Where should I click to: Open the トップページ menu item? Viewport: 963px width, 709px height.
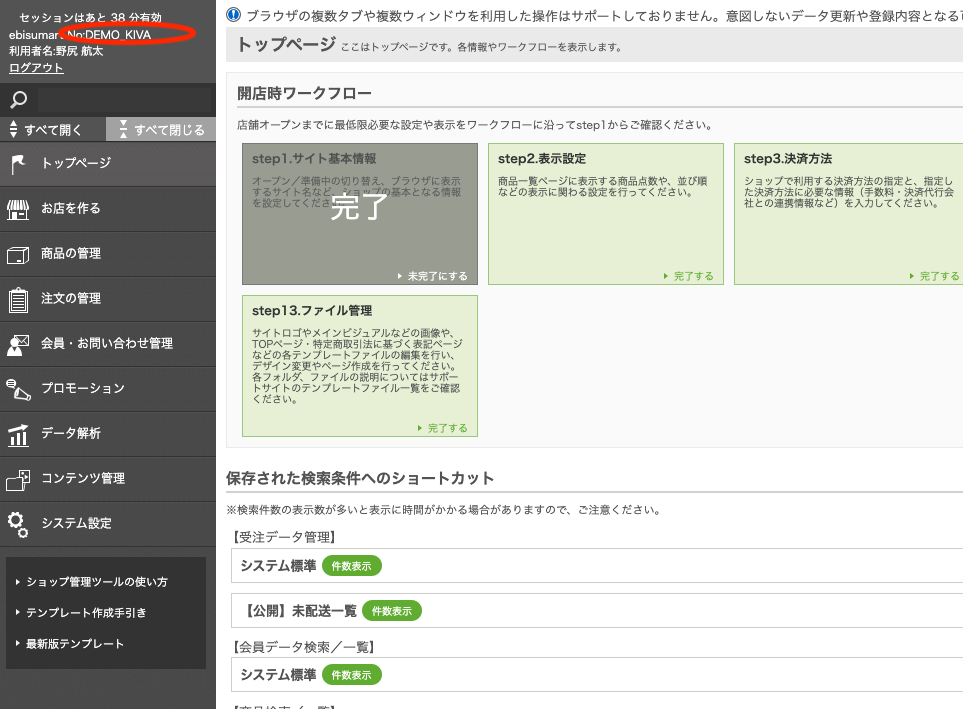(x=108, y=164)
